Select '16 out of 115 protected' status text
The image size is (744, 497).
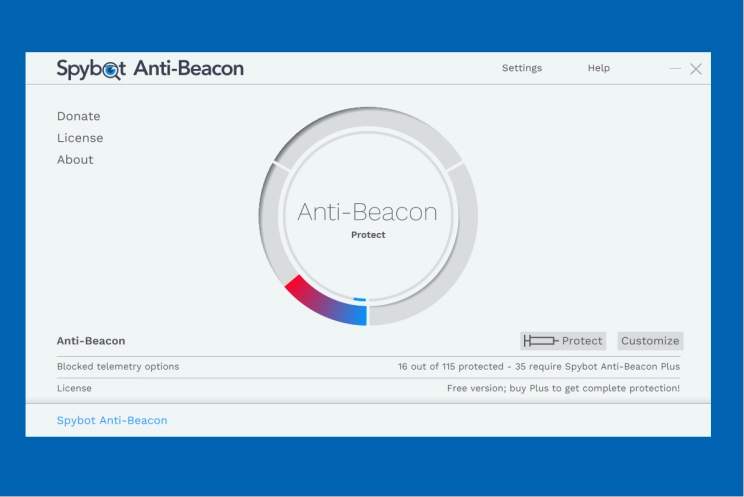point(450,366)
